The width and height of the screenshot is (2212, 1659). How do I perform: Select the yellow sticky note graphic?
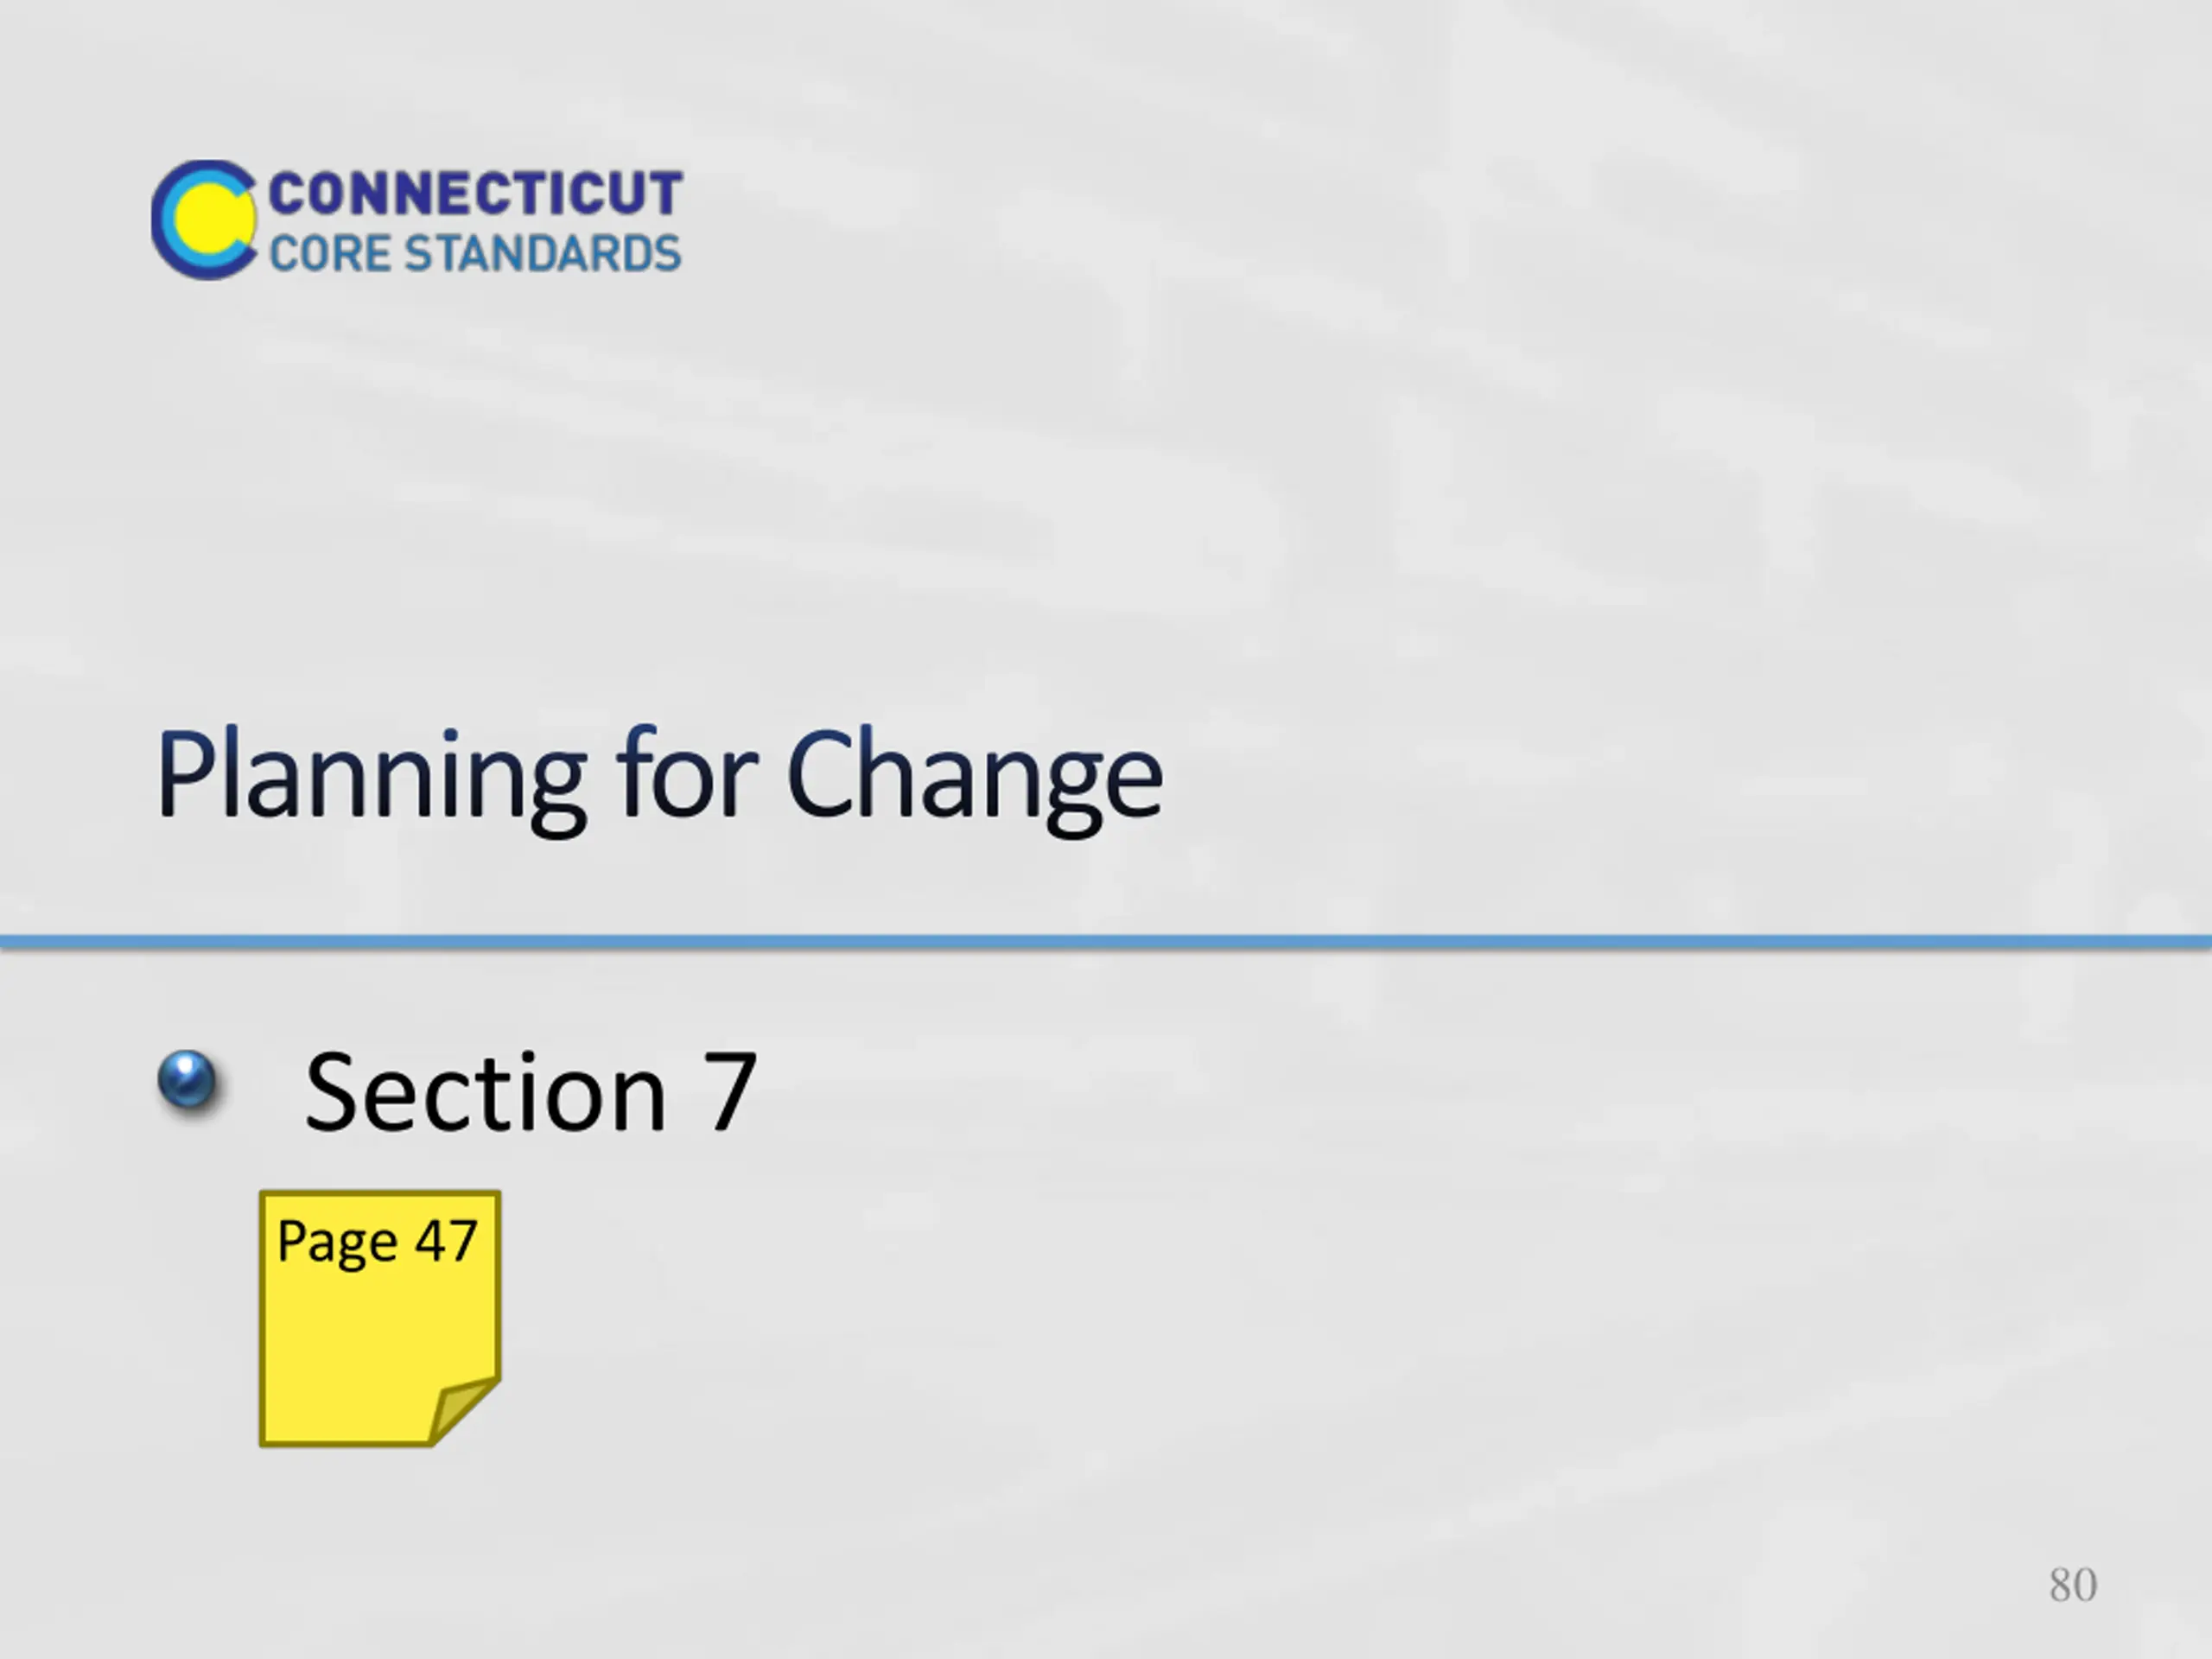(x=380, y=1318)
